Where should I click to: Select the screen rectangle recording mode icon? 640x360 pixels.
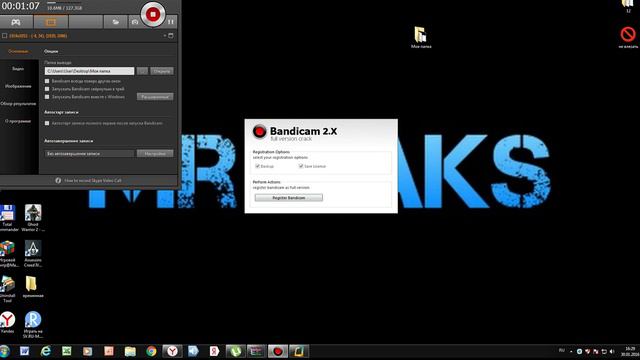pos(51,22)
